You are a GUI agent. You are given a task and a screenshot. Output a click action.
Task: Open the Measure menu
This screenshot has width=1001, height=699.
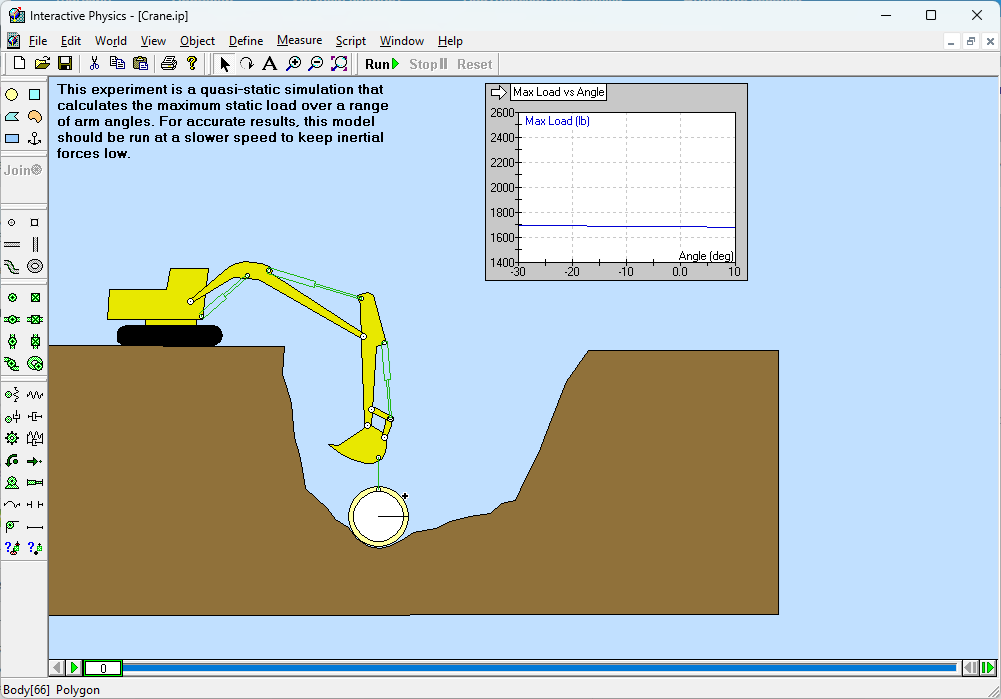click(299, 41)
